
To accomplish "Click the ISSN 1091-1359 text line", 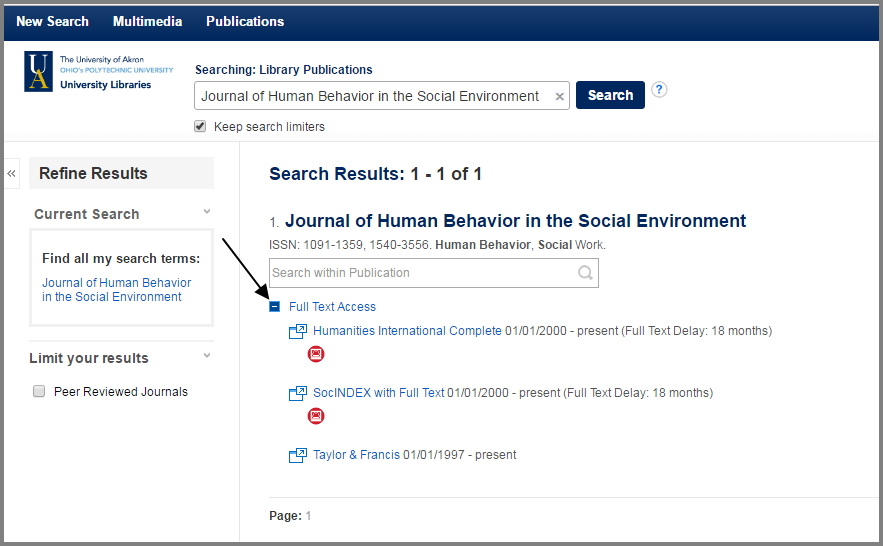I will tap(437, 245).
